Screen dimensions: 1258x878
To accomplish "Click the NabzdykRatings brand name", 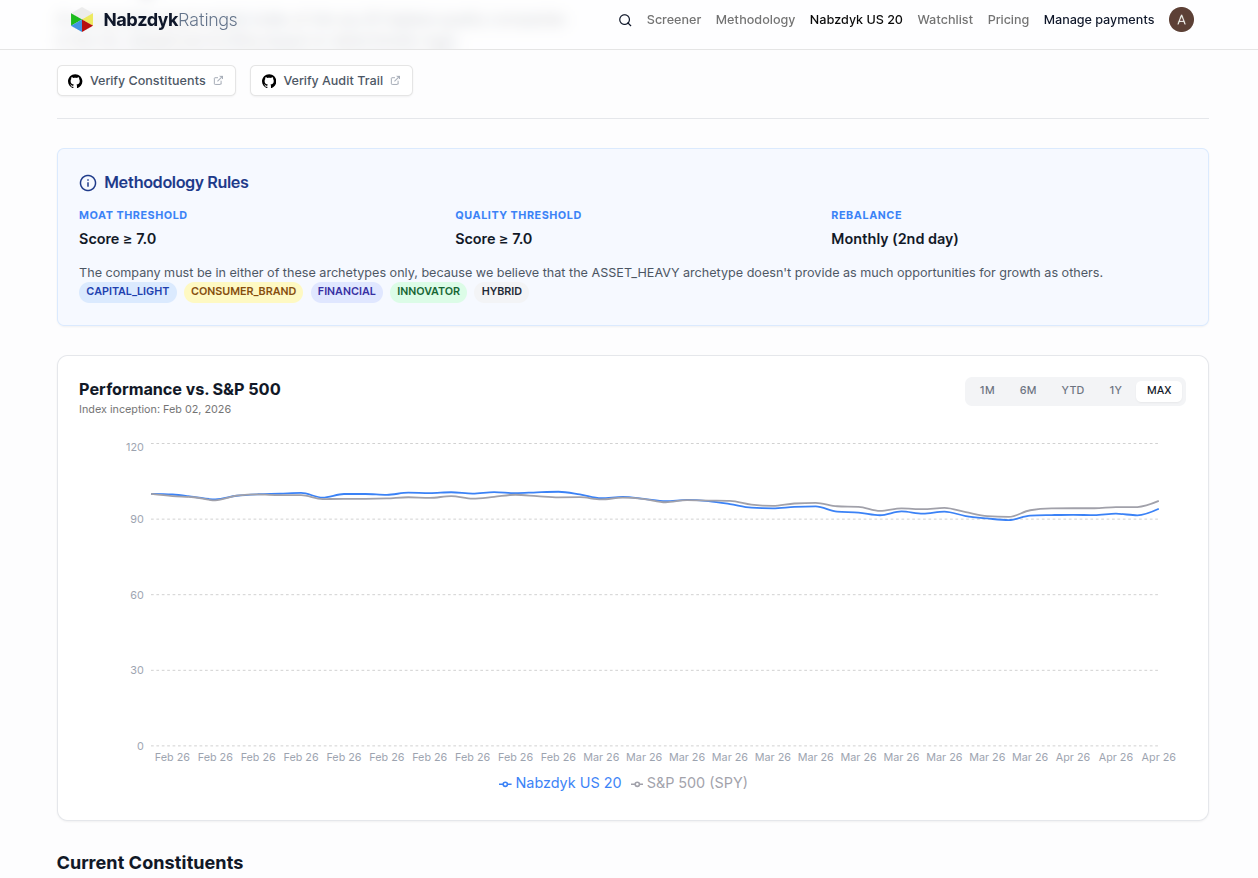I will [x=170, y=20].
